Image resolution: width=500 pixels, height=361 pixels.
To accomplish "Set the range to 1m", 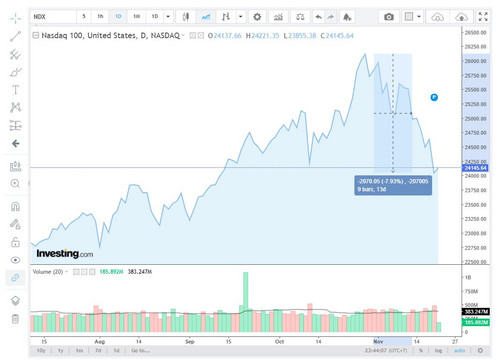I will [79, 351].
